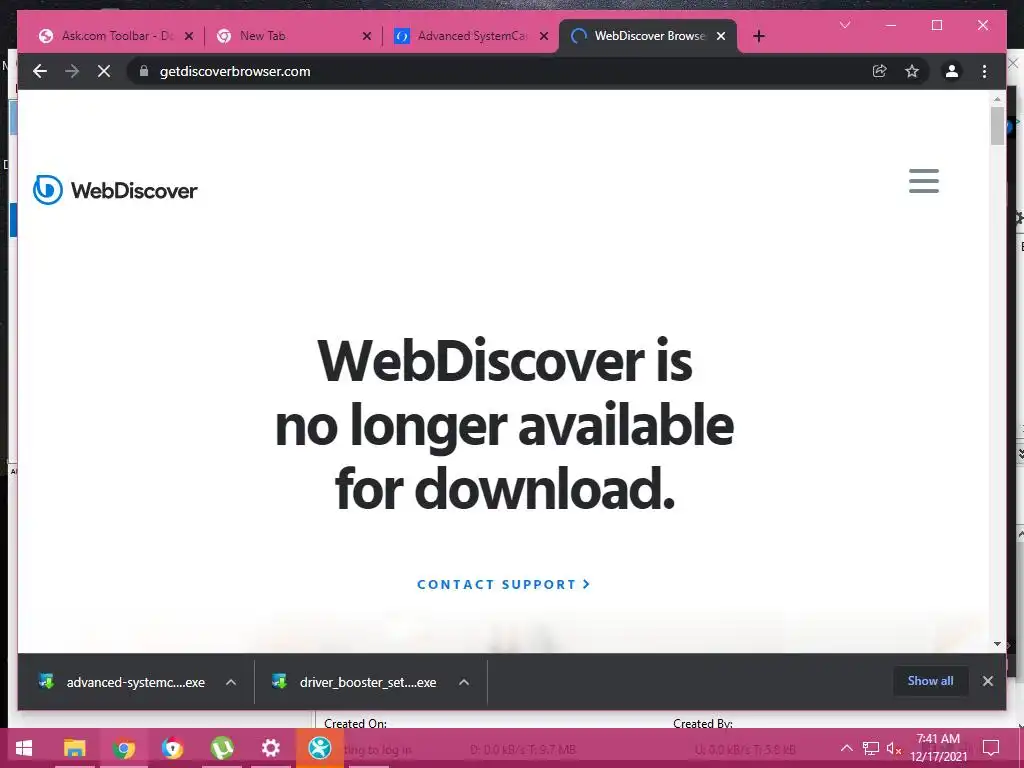Open the advanced-systemc....exe download

click(123, 682)
